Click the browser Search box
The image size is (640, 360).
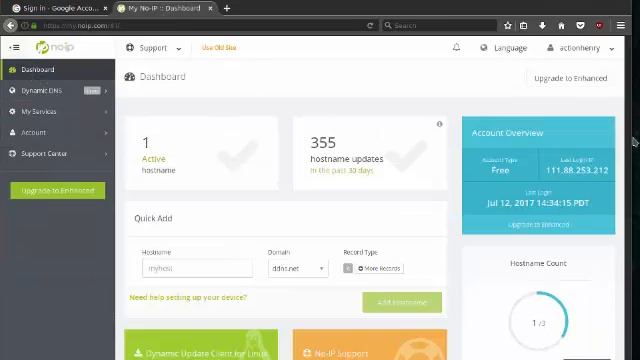click(x=439, y=25)
